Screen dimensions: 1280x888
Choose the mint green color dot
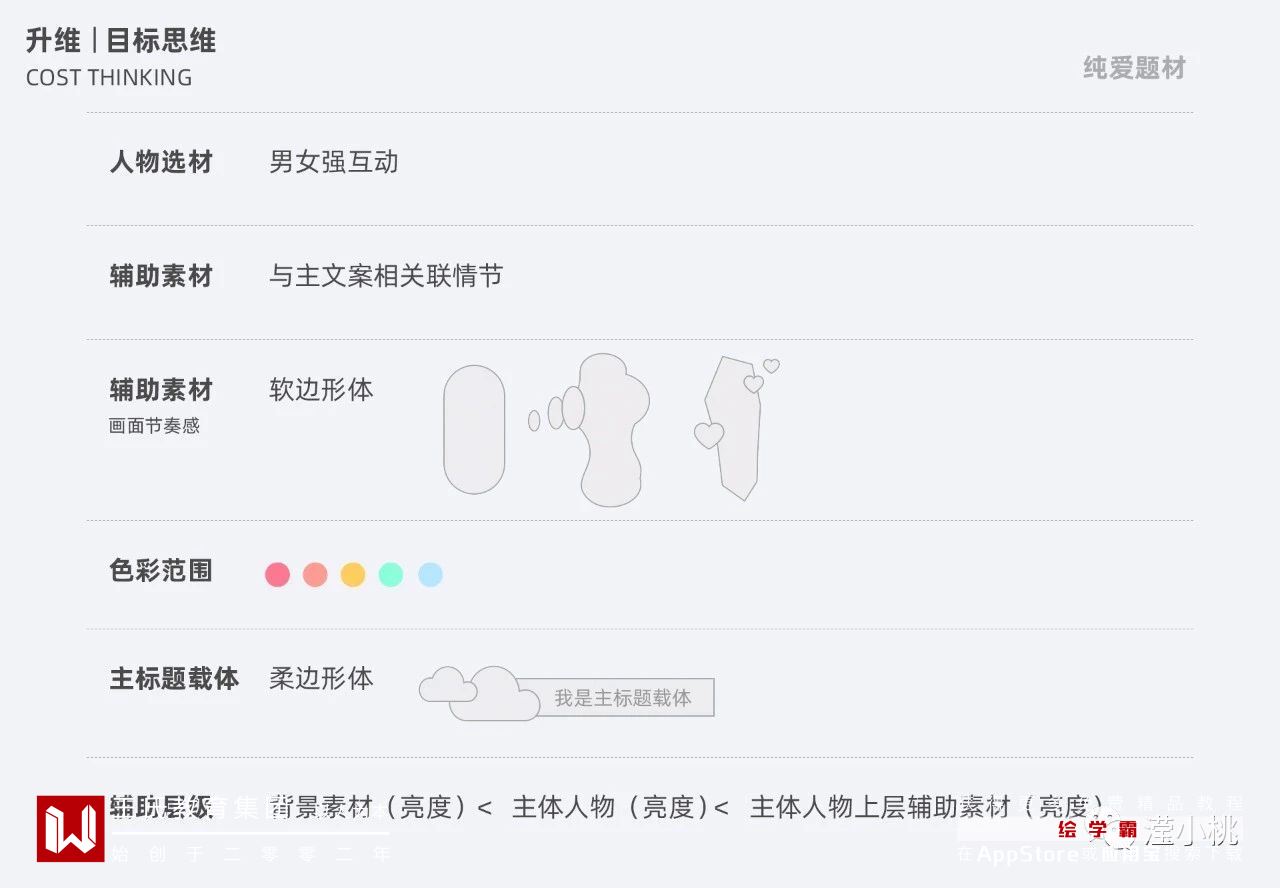(x=391, y=574)
